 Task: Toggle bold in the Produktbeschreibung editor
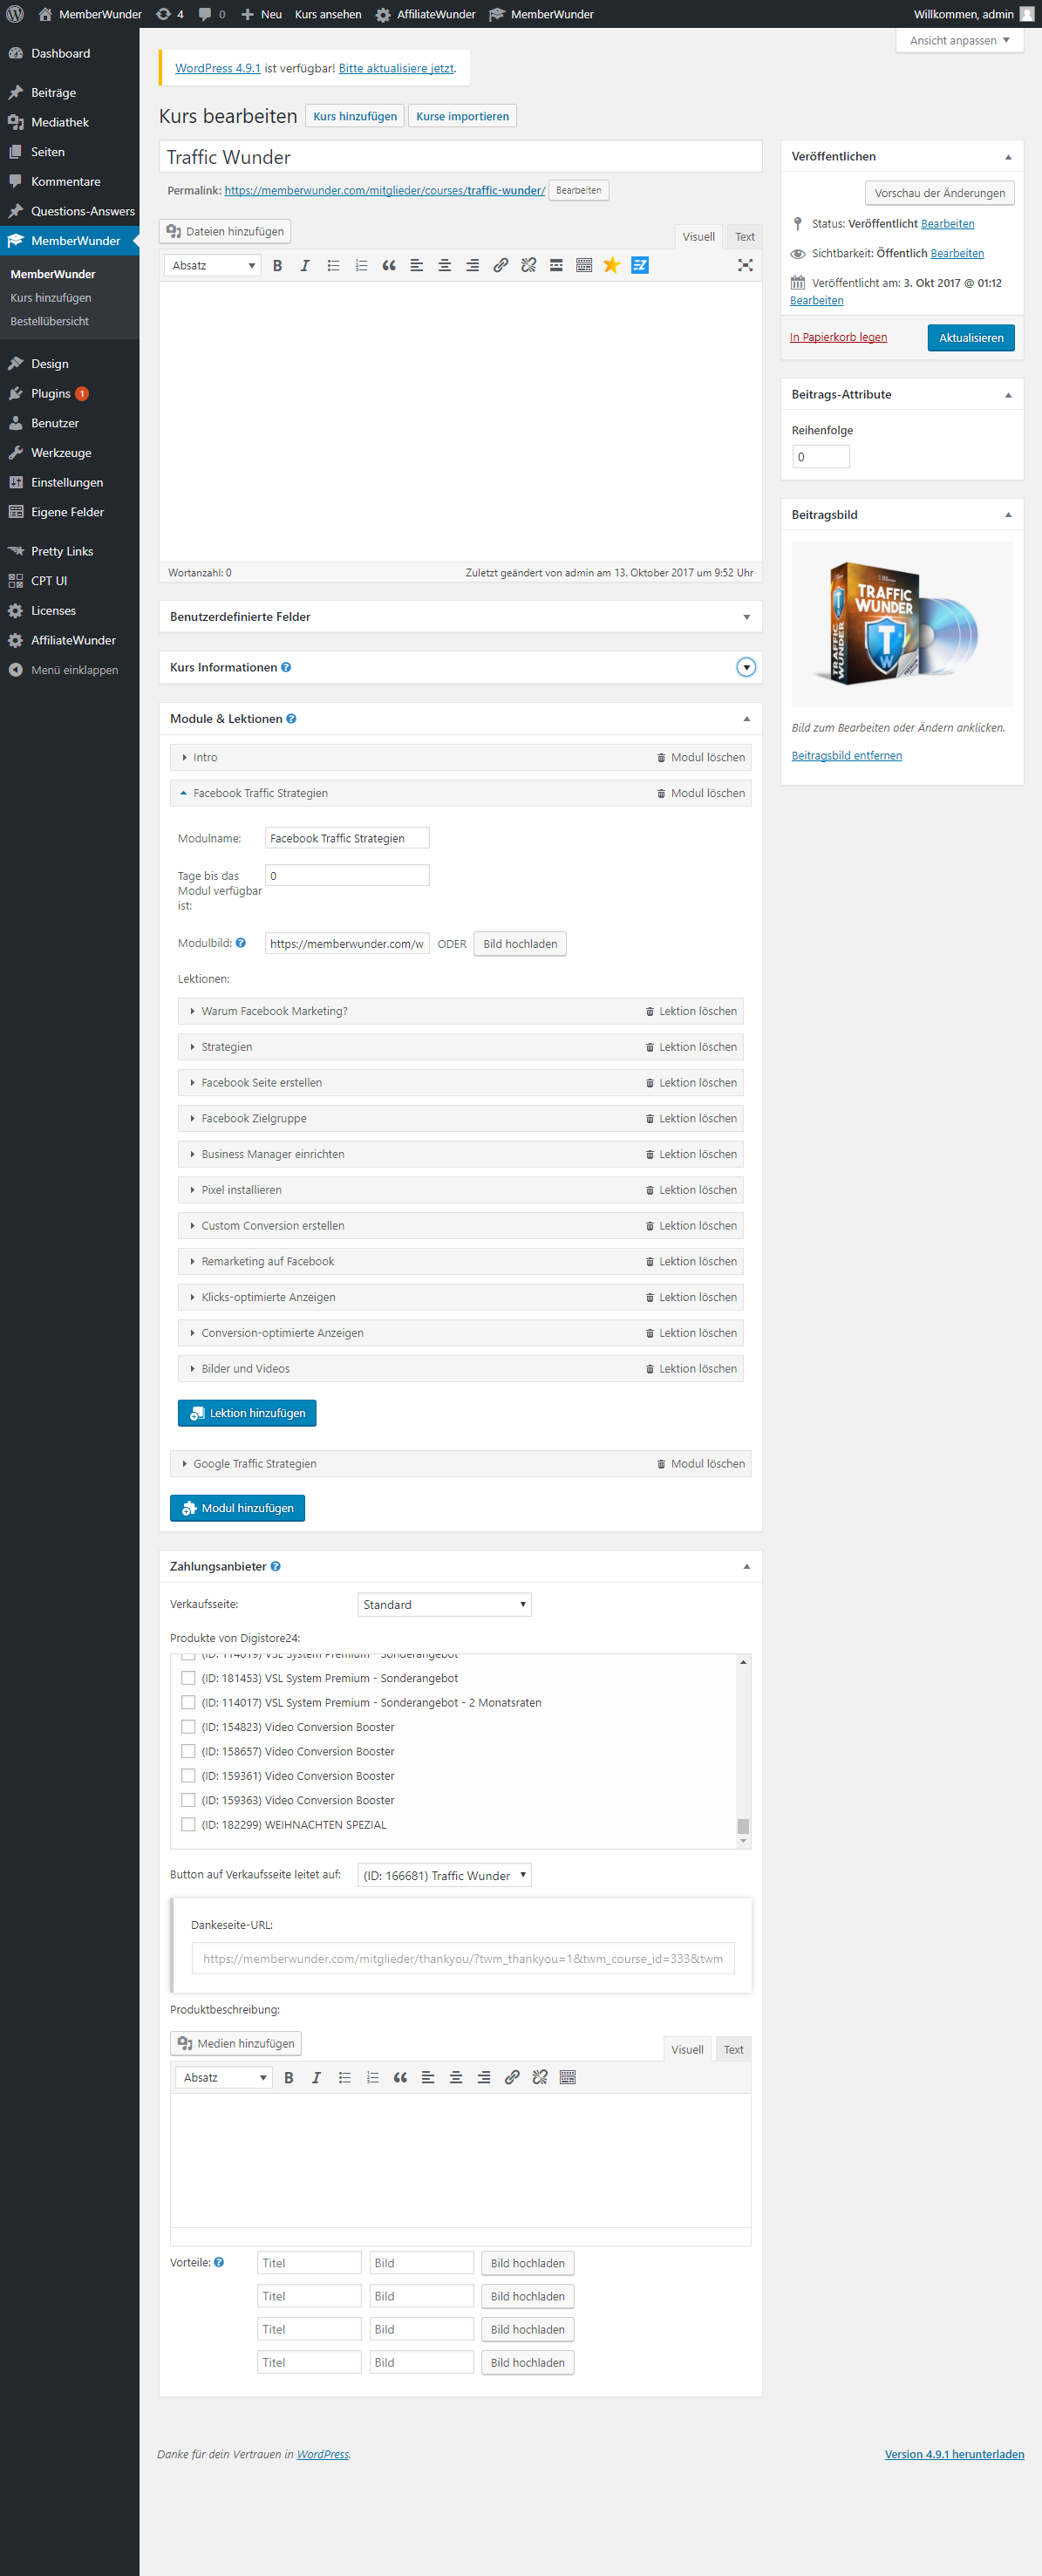click(289, 2077)
